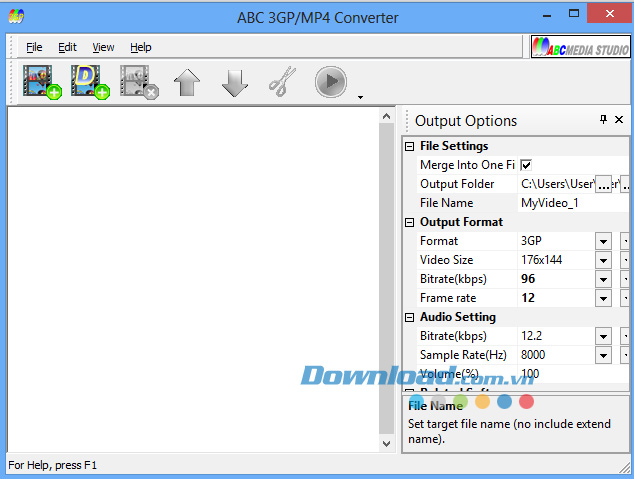Viewport: 634px width, 479px height.
Task: Click the File Name field MyVideo_1
Action: coord(572,203)
